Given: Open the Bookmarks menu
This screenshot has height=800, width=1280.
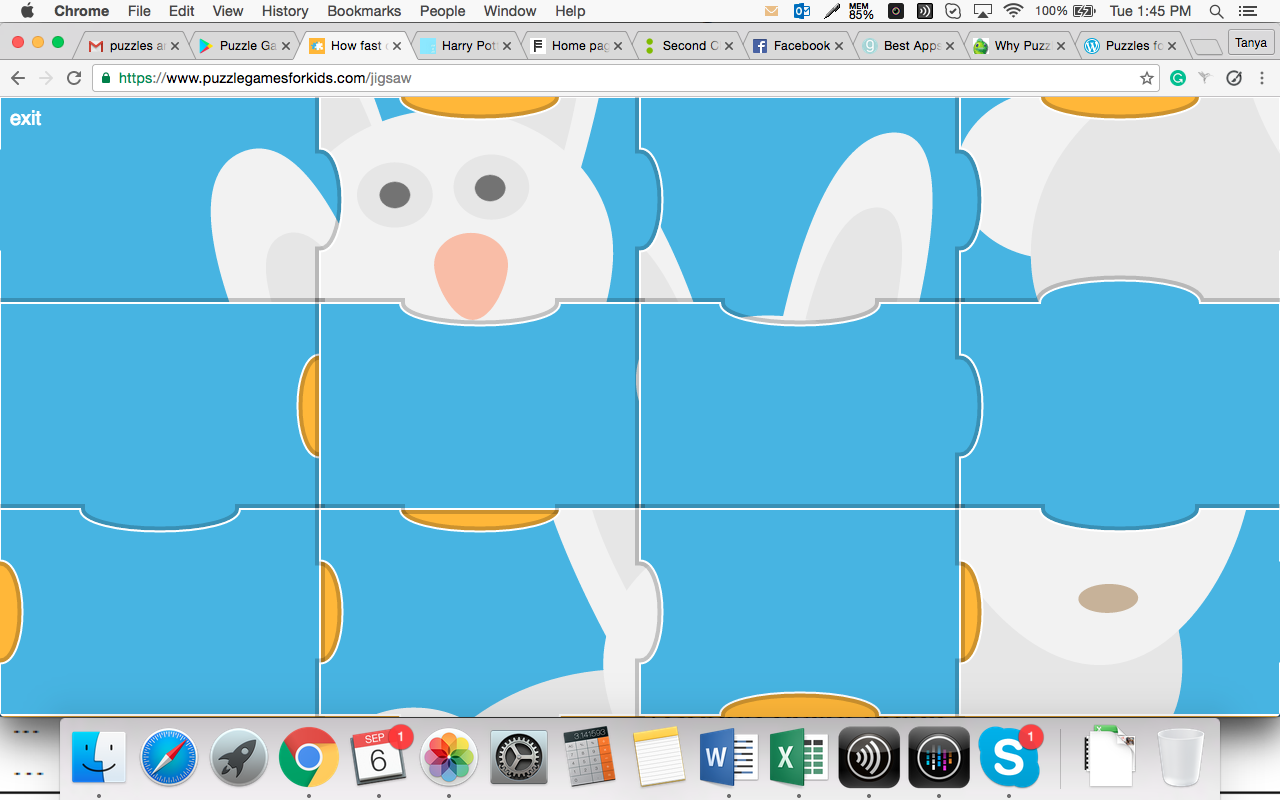Looking at the screenshot, I should pyautogui.click(x=364, y=11).
